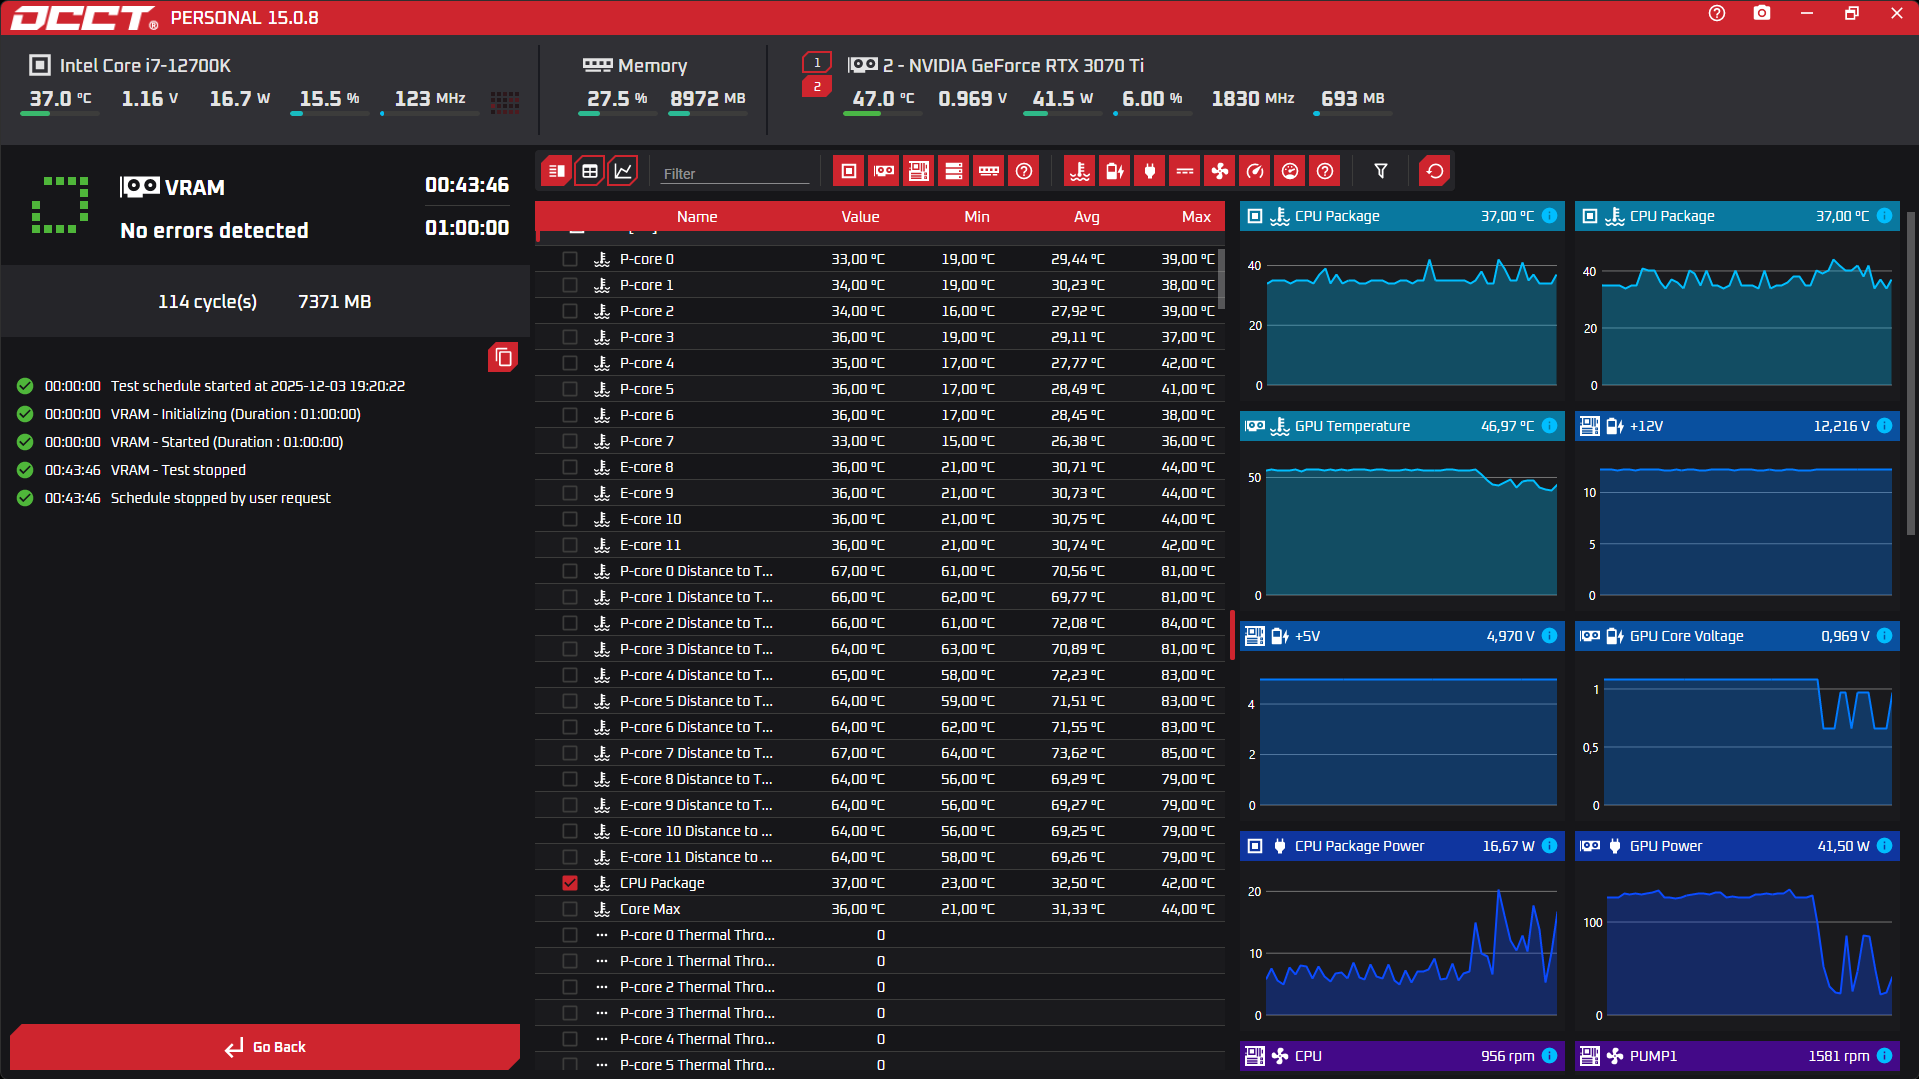Uncheck the CPU Package checkbox
This screenshot has height=1079, width=1919.
tap(570, 883)
